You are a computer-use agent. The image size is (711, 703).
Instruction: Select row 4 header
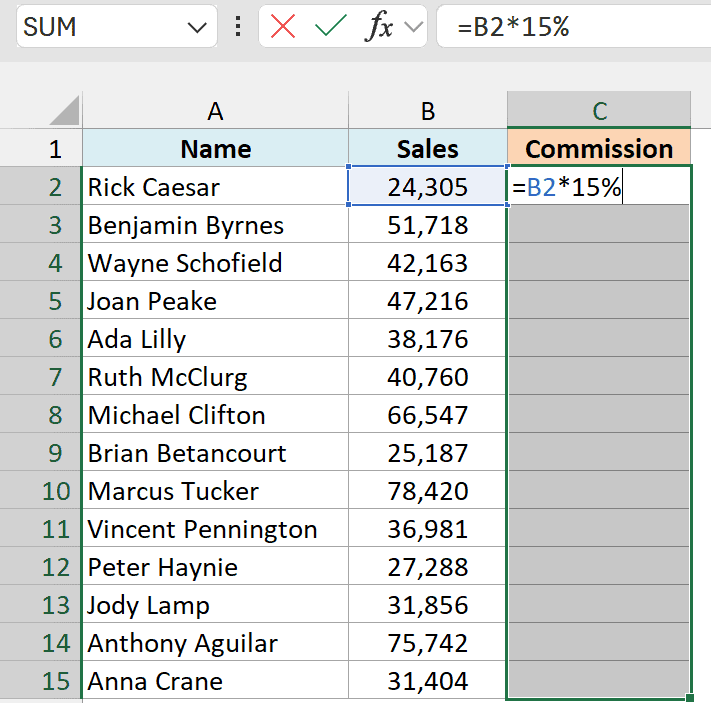[x=41, y=263]
